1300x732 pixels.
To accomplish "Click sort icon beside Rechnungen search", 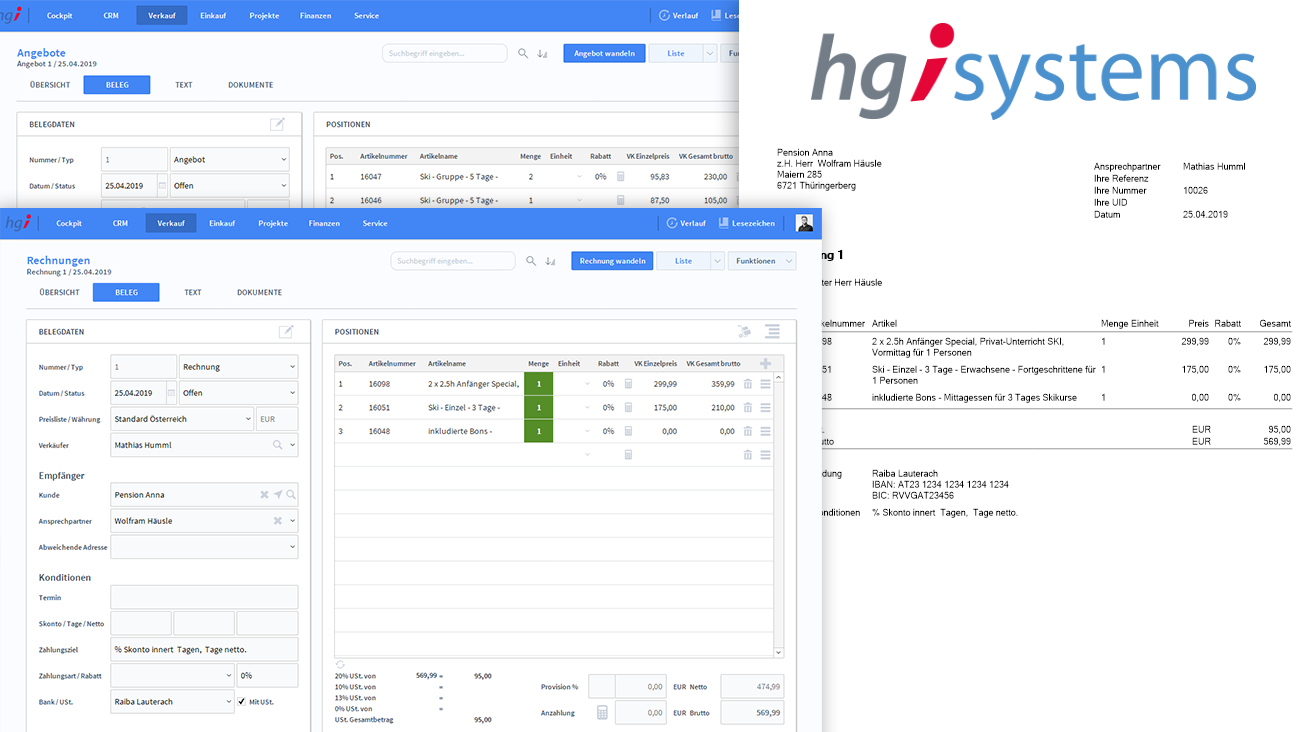I will 552,261.
